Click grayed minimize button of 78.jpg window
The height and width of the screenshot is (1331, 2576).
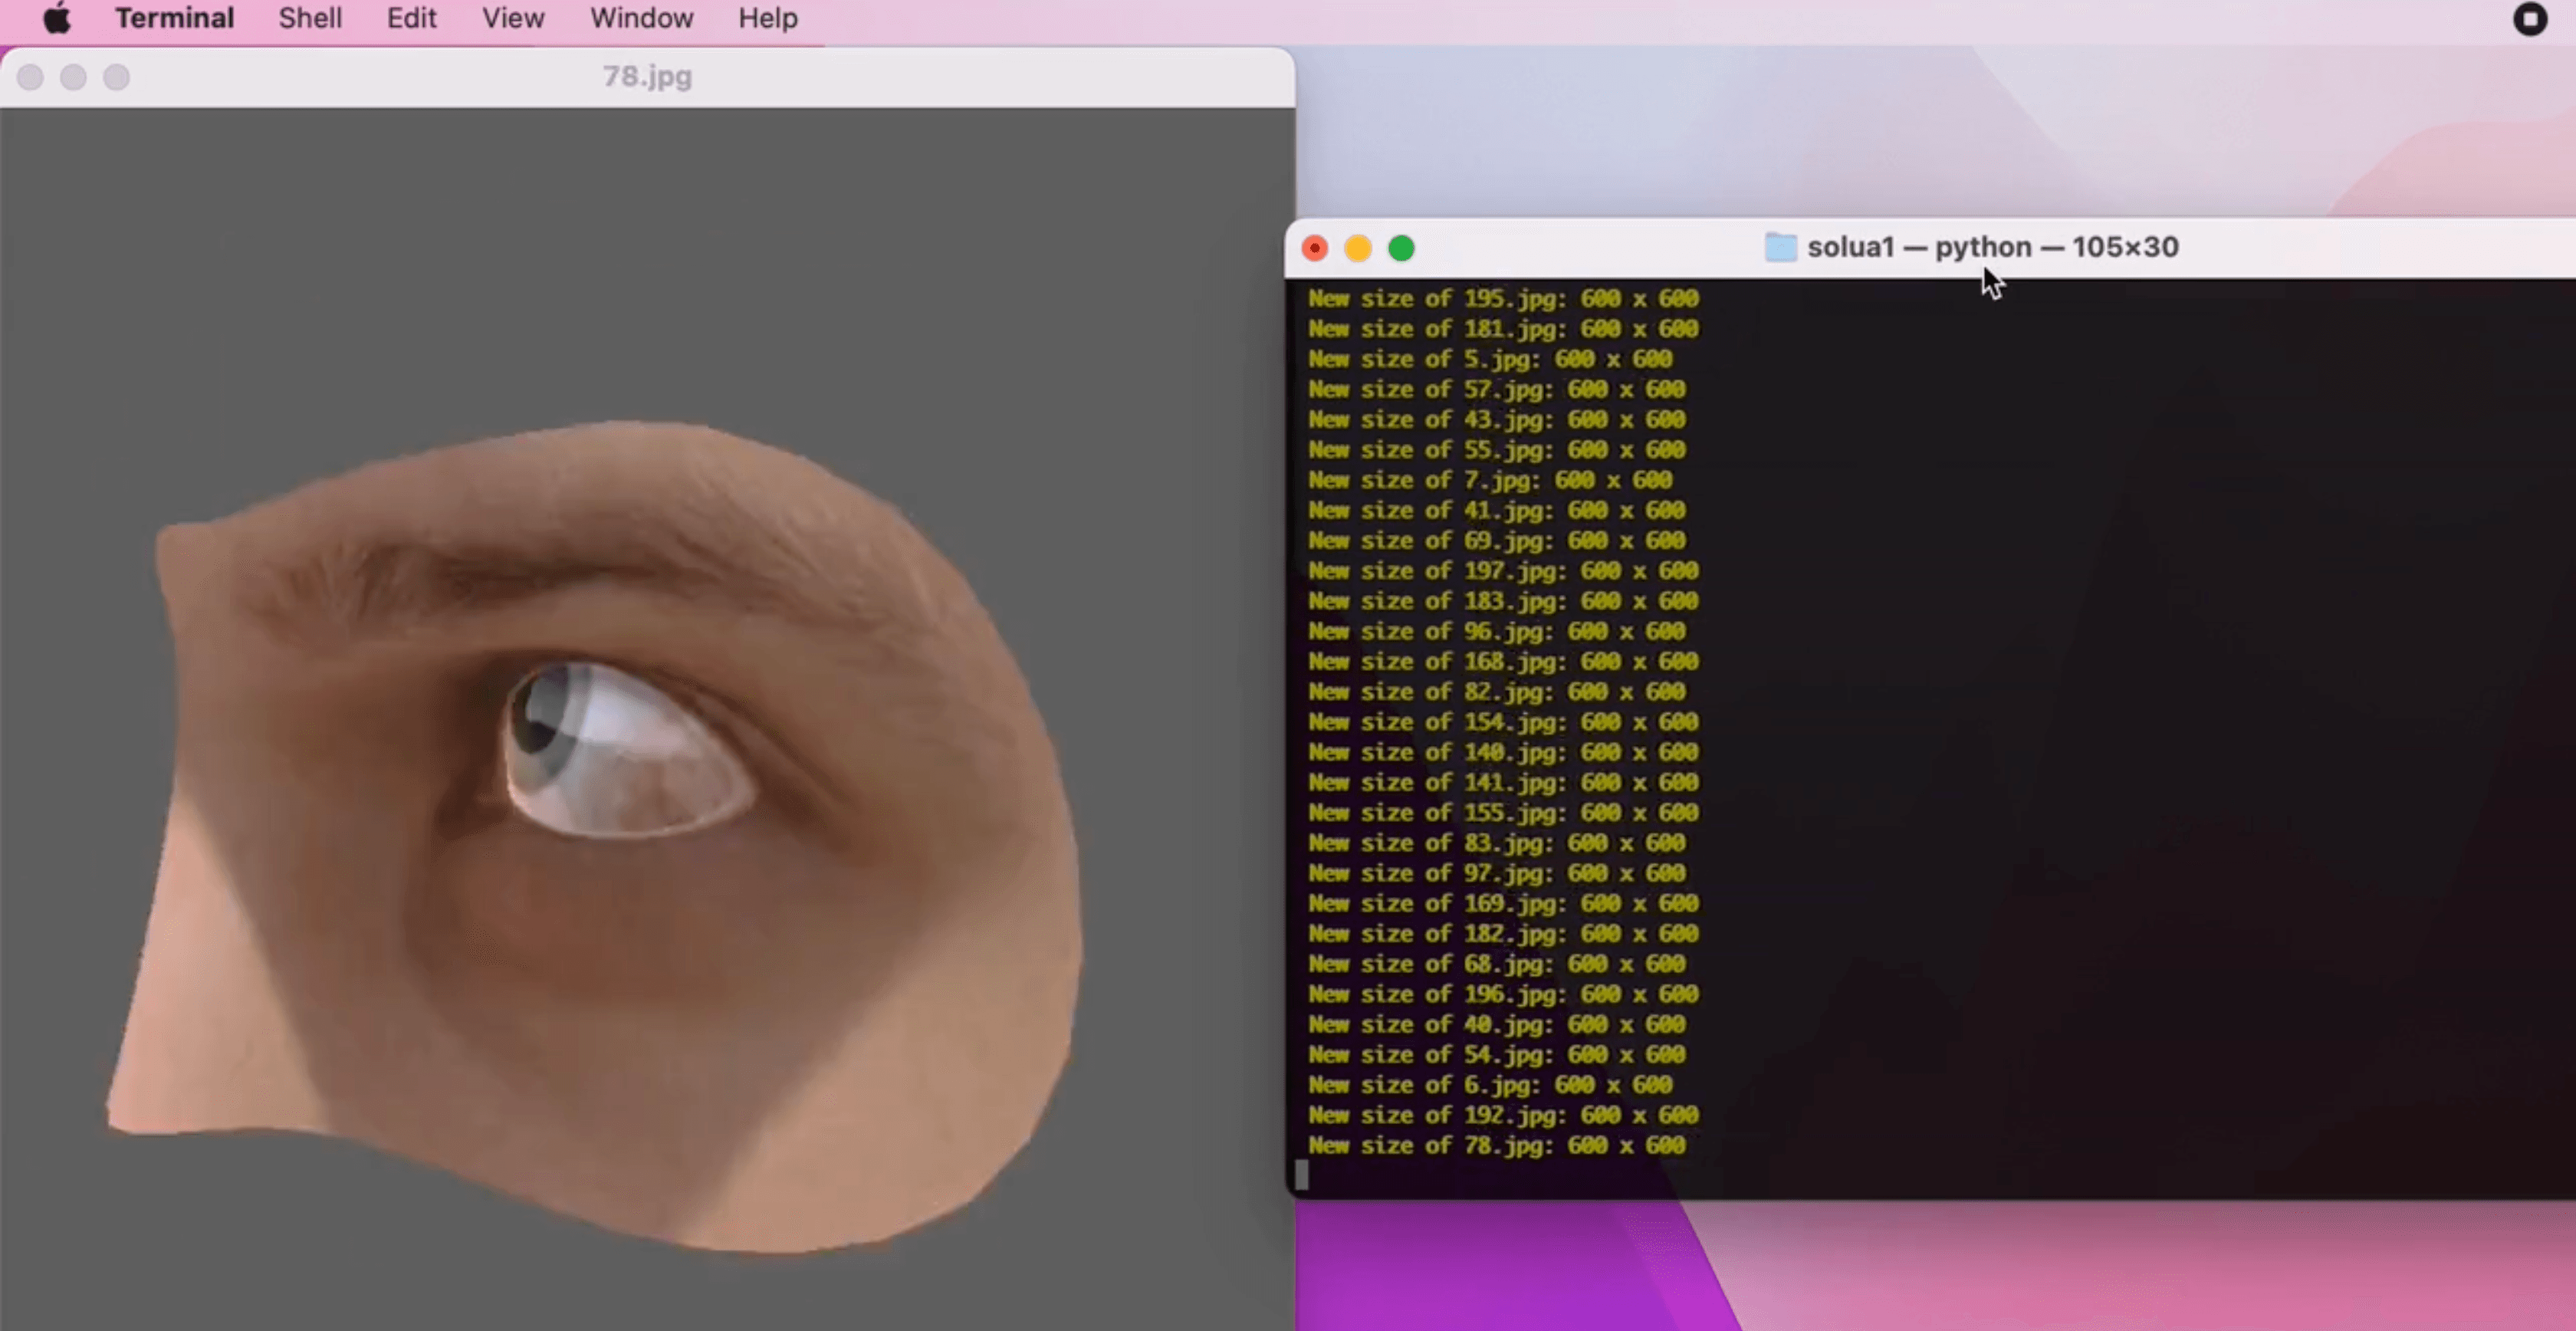pos(73,77)
